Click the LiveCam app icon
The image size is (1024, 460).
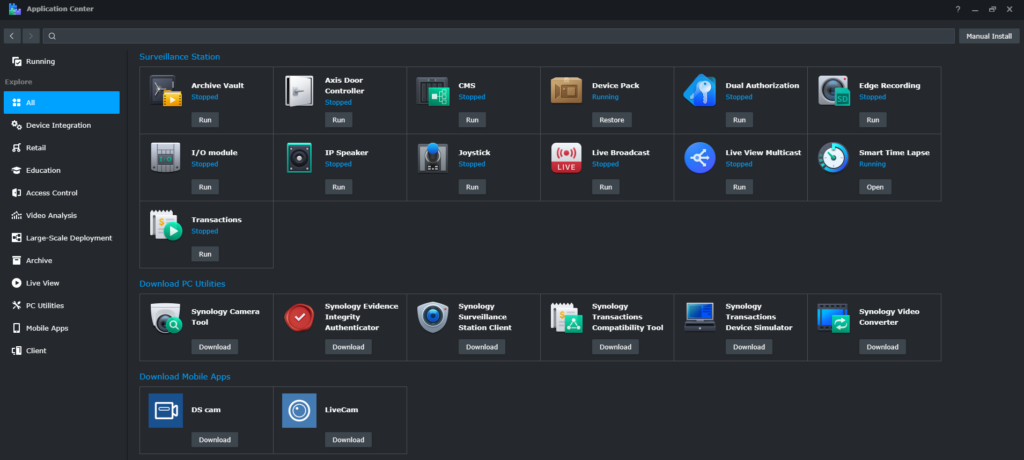point(299,410)
